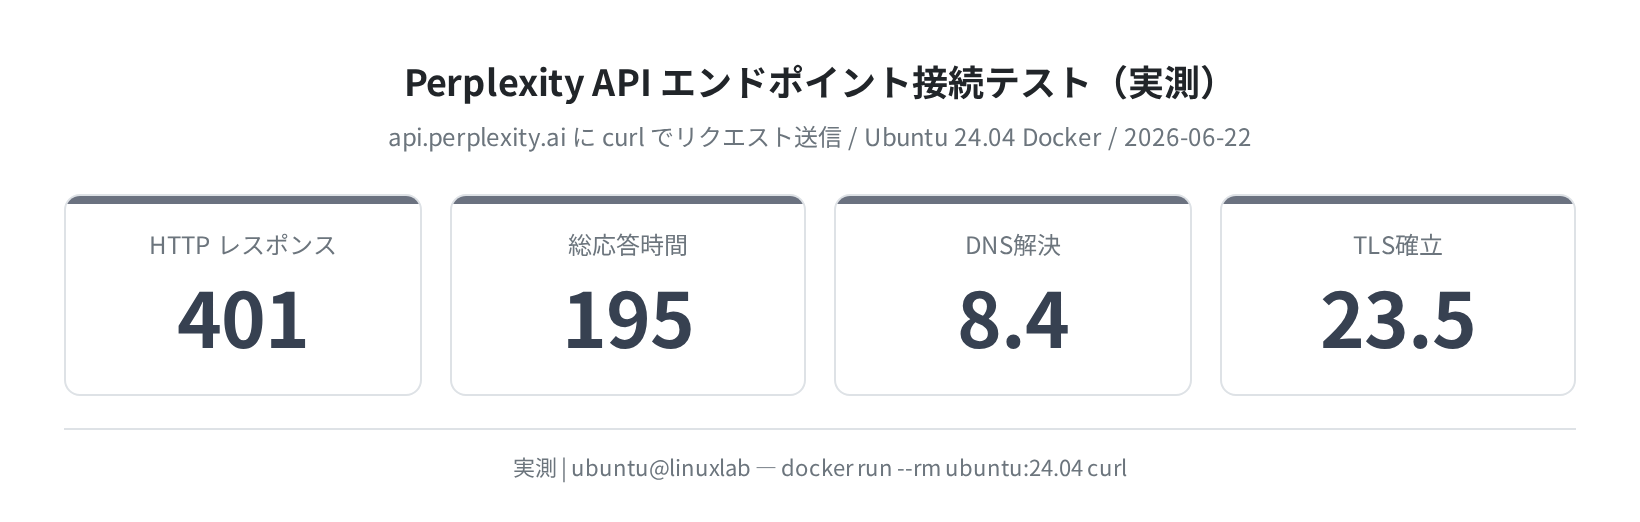Click the value 195
The height and width of the screenshot is (522, 1640).
click(x=628, y=320)
